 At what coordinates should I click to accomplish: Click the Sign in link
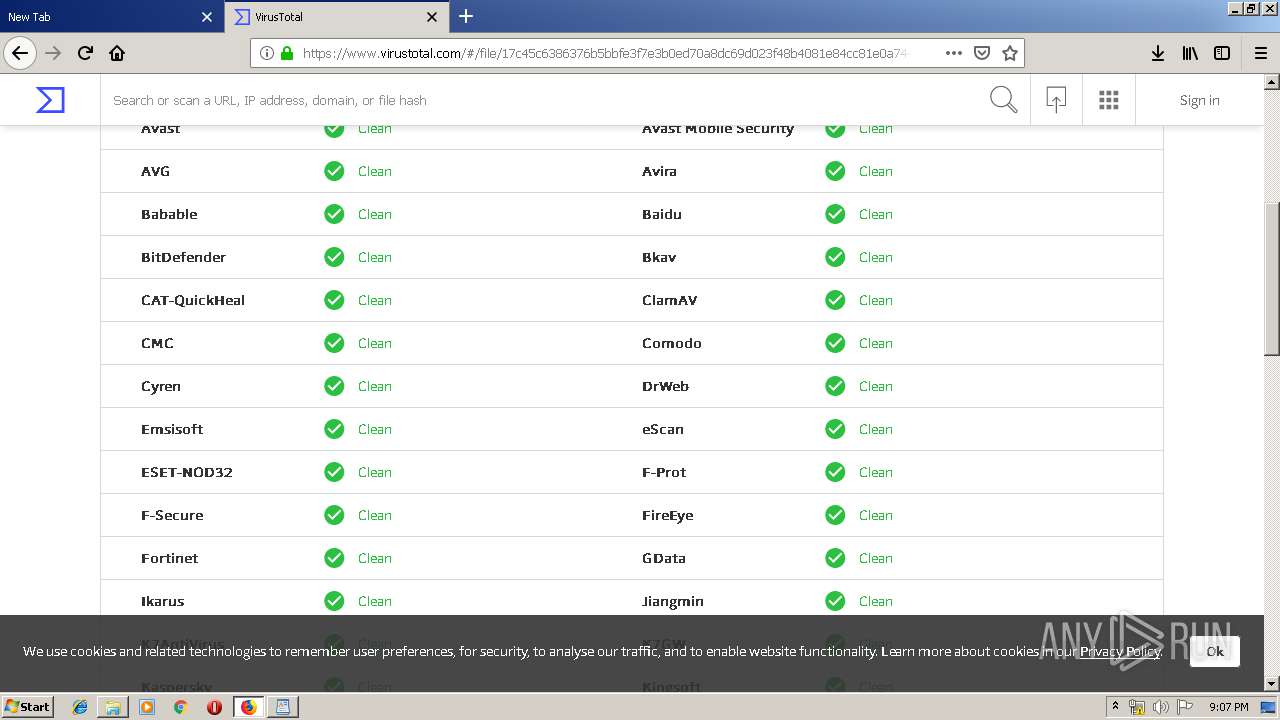tap(1199, 100)
